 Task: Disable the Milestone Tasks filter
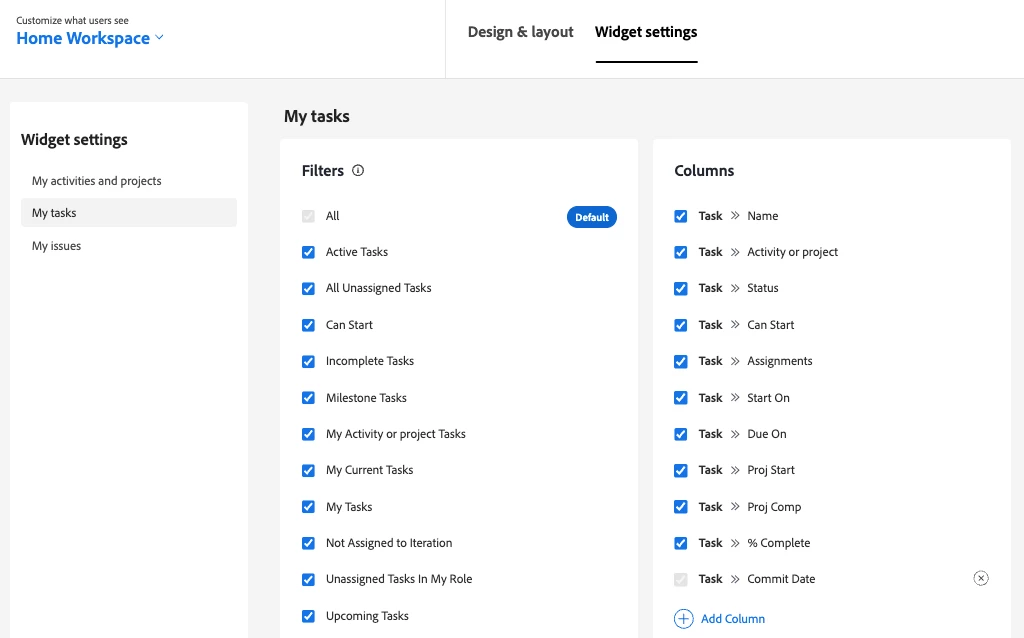308,398
